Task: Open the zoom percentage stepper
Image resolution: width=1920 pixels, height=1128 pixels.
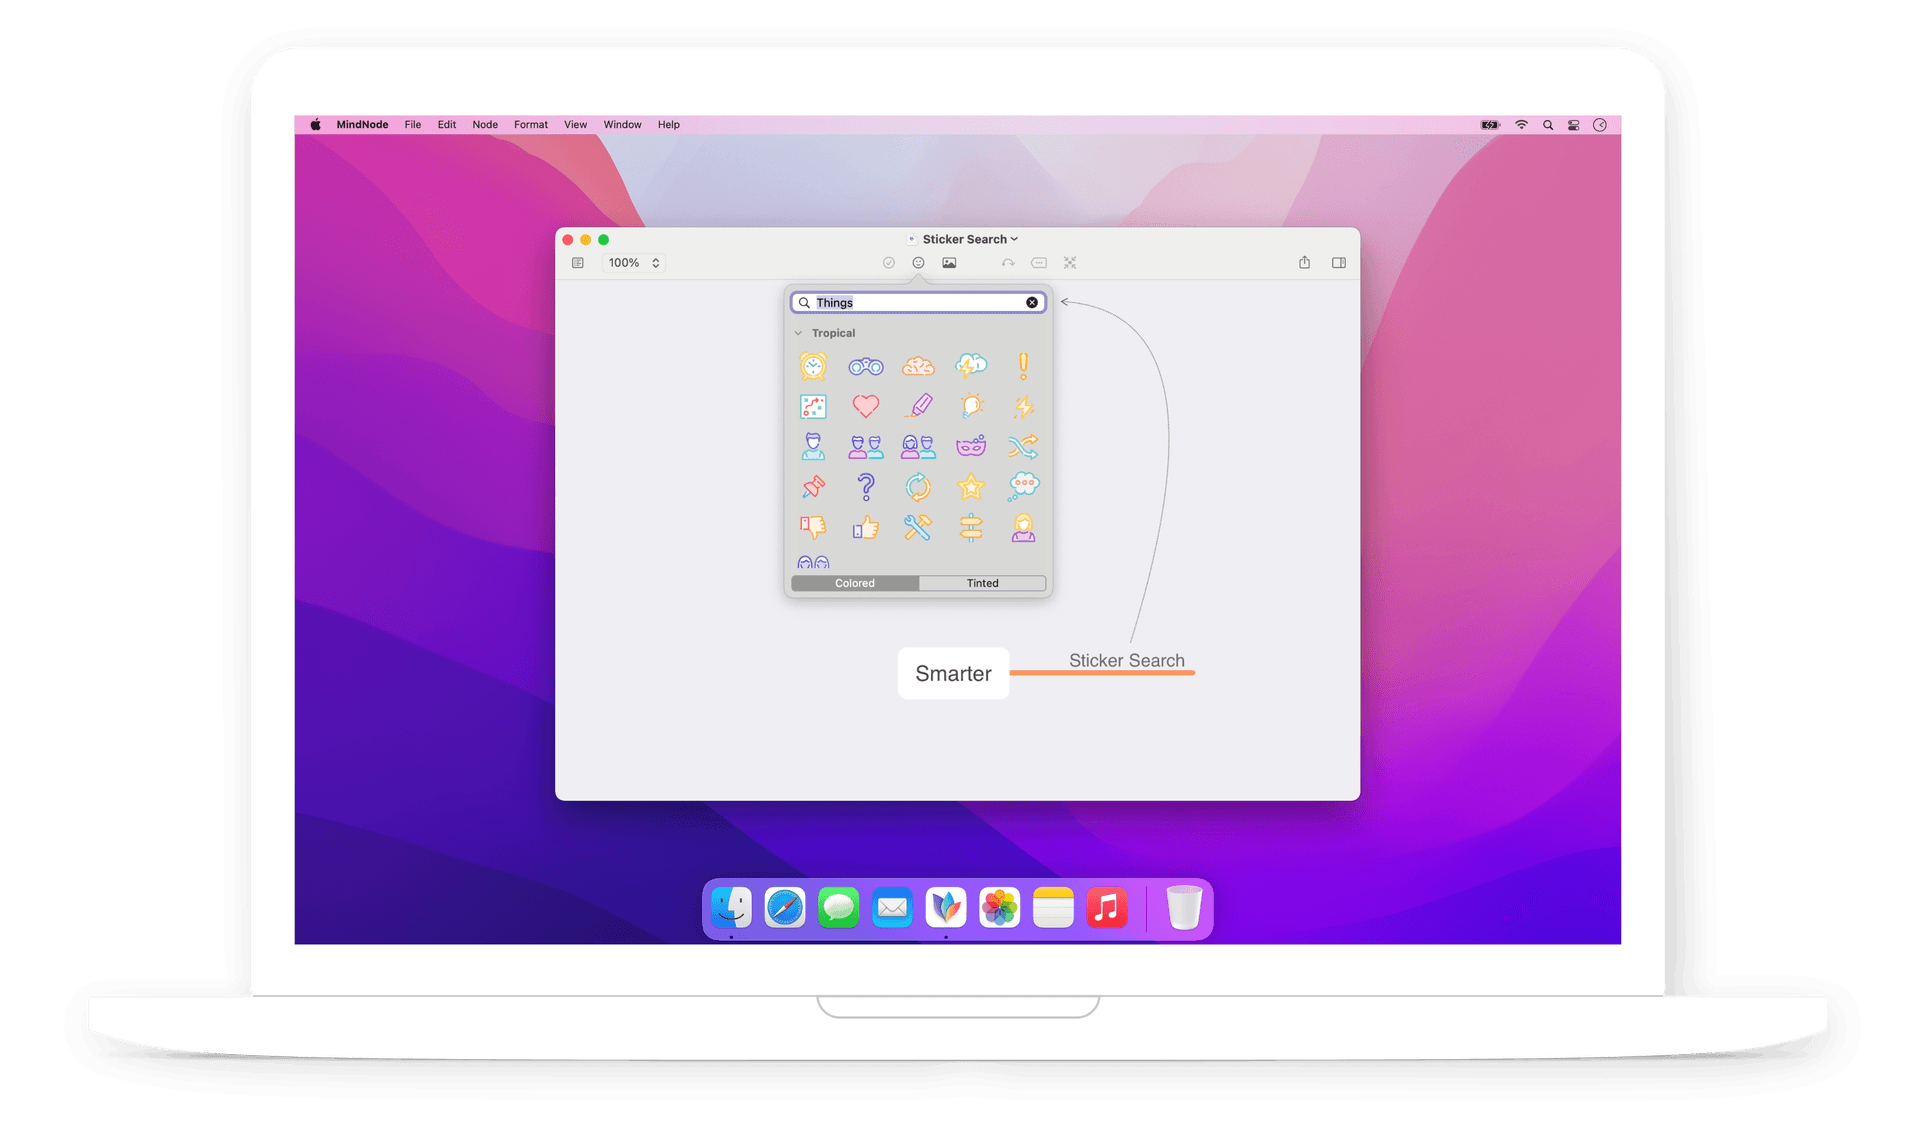Action: click(656, 262)
